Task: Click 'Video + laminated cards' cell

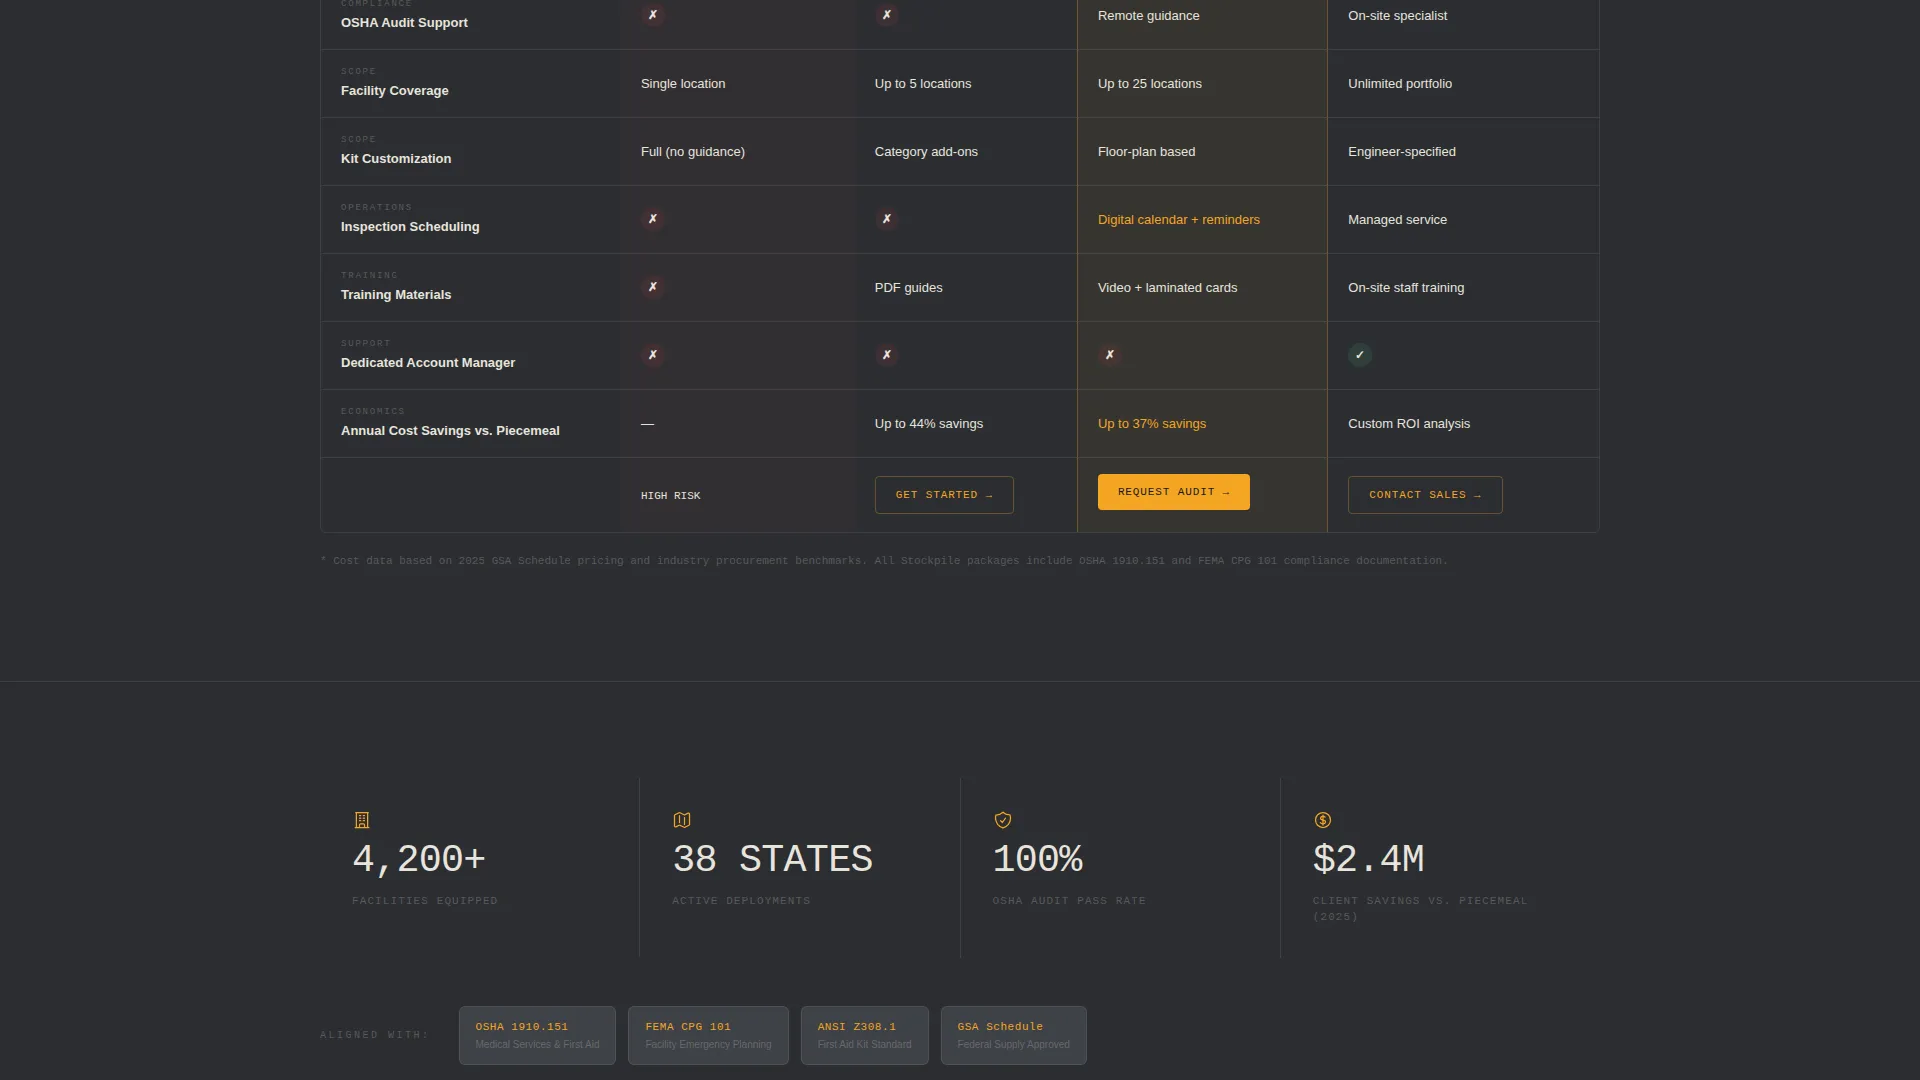Action: (x=1167, y=288)
